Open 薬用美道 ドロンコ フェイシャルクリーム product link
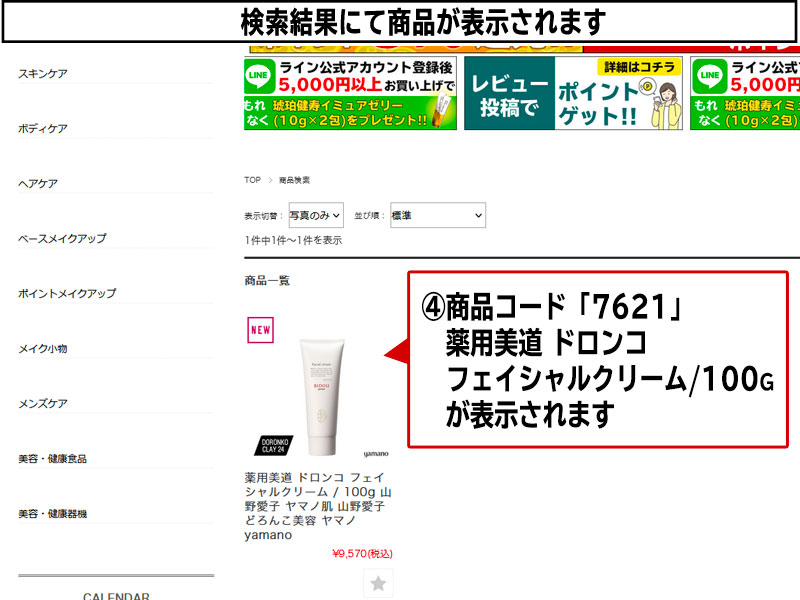800x600 pixels. click(x=318, y=506)
